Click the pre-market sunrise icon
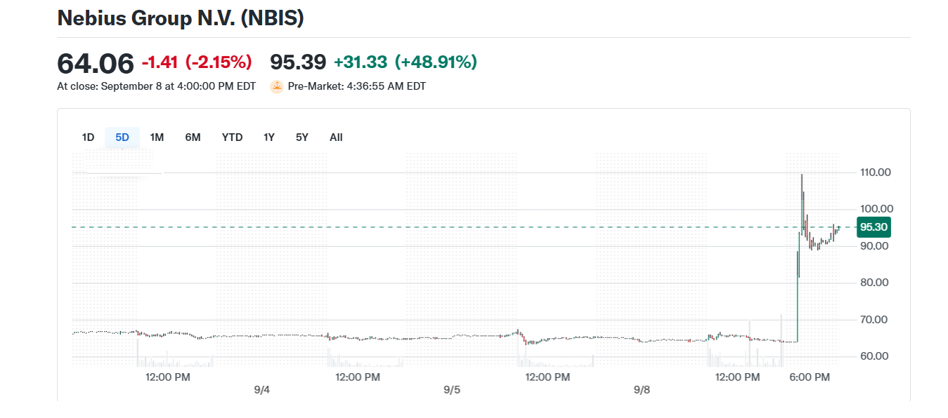The image size is (948, 418). [x=276, y=87]
